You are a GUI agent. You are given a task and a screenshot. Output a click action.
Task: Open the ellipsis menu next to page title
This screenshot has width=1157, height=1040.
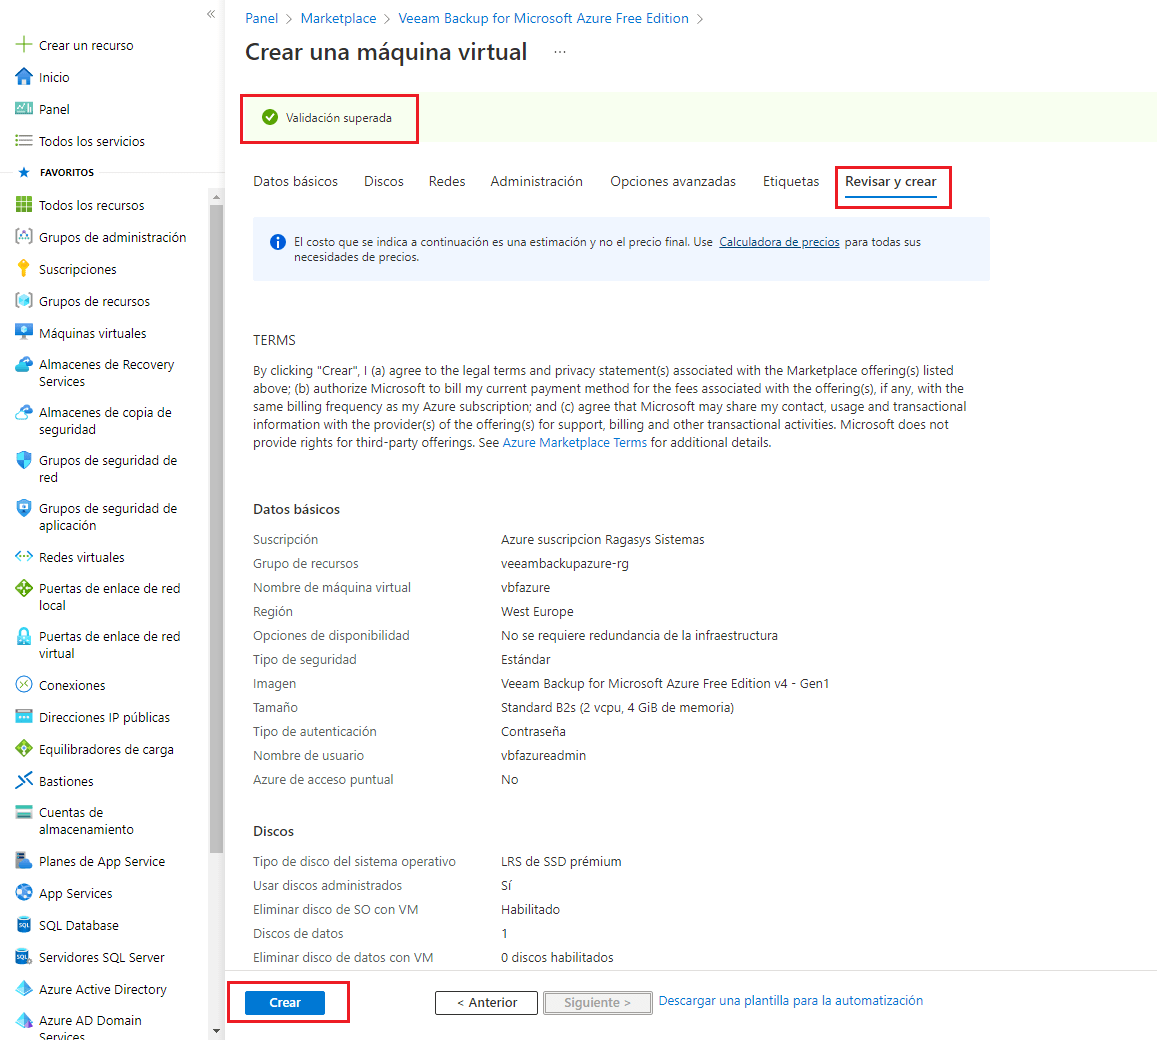pos(560,52)
